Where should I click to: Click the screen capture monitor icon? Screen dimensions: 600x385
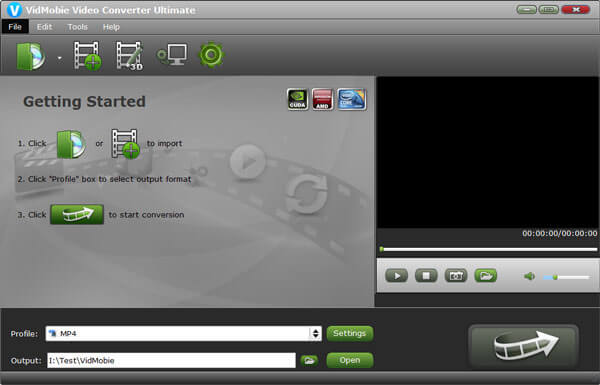pyautogui.click(x=172, y=55)
